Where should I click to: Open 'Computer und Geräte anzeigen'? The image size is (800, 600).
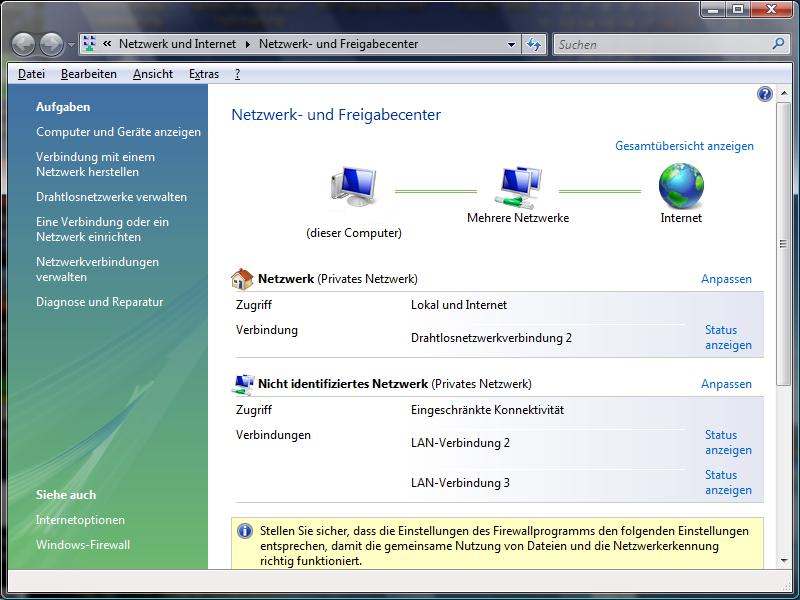pyautogui.click(x=118, y=132)
